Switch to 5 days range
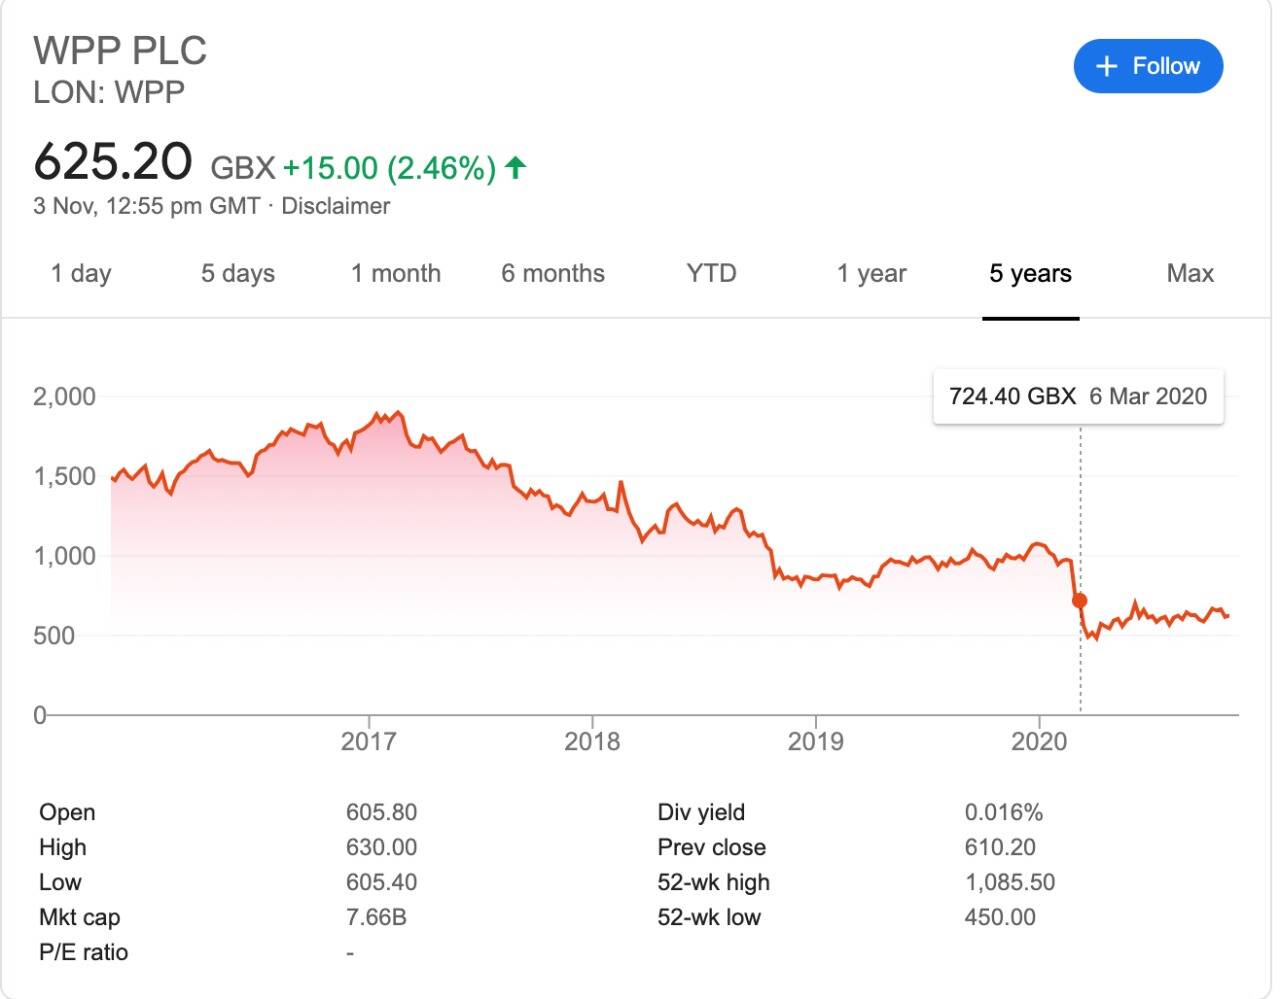Screen dimensions: 1280x999 pyautogui.click(x=238, y=273)
